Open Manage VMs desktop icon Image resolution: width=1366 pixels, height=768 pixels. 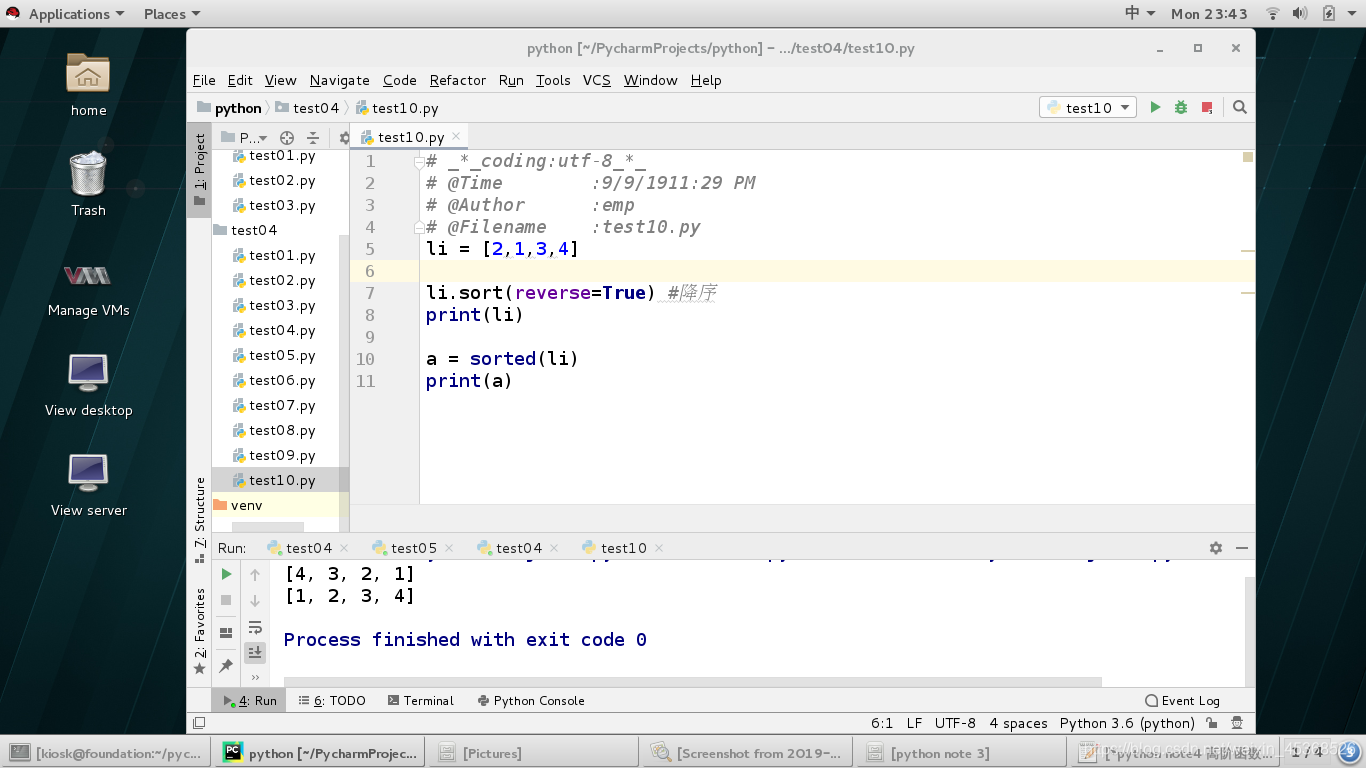88,290
